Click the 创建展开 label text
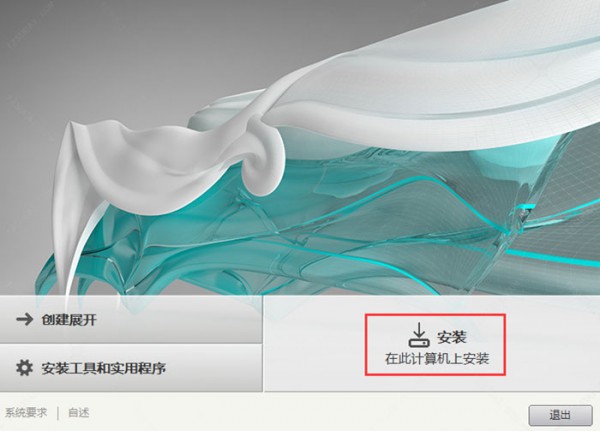600x431 pixels. (x=69, y=320)
